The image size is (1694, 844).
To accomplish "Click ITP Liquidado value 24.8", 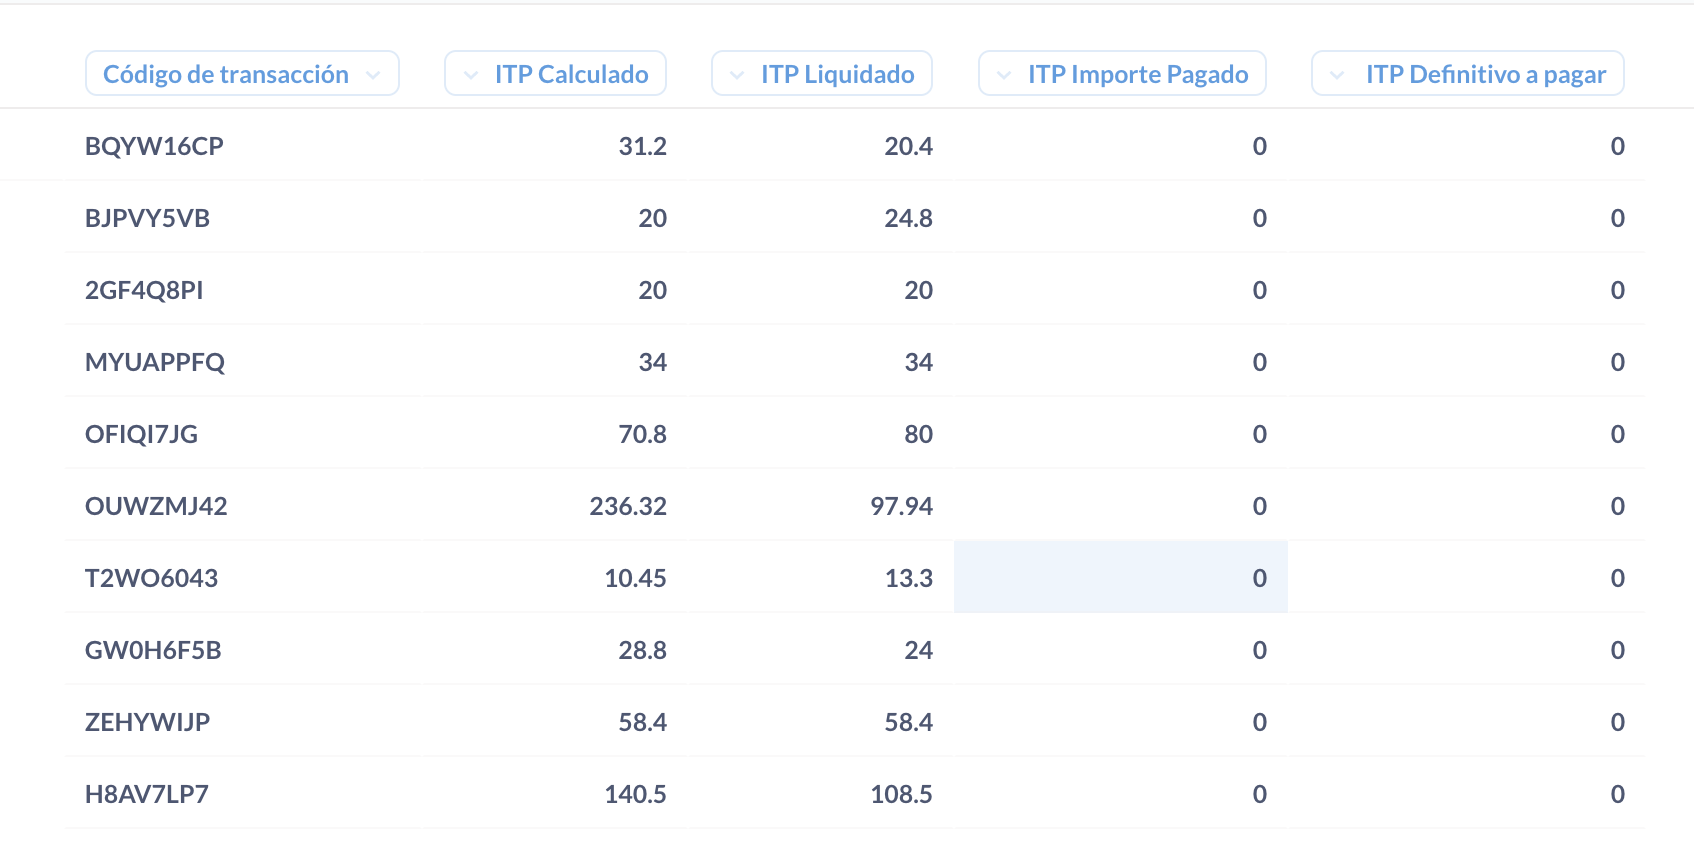I will [x=908, y=218].
